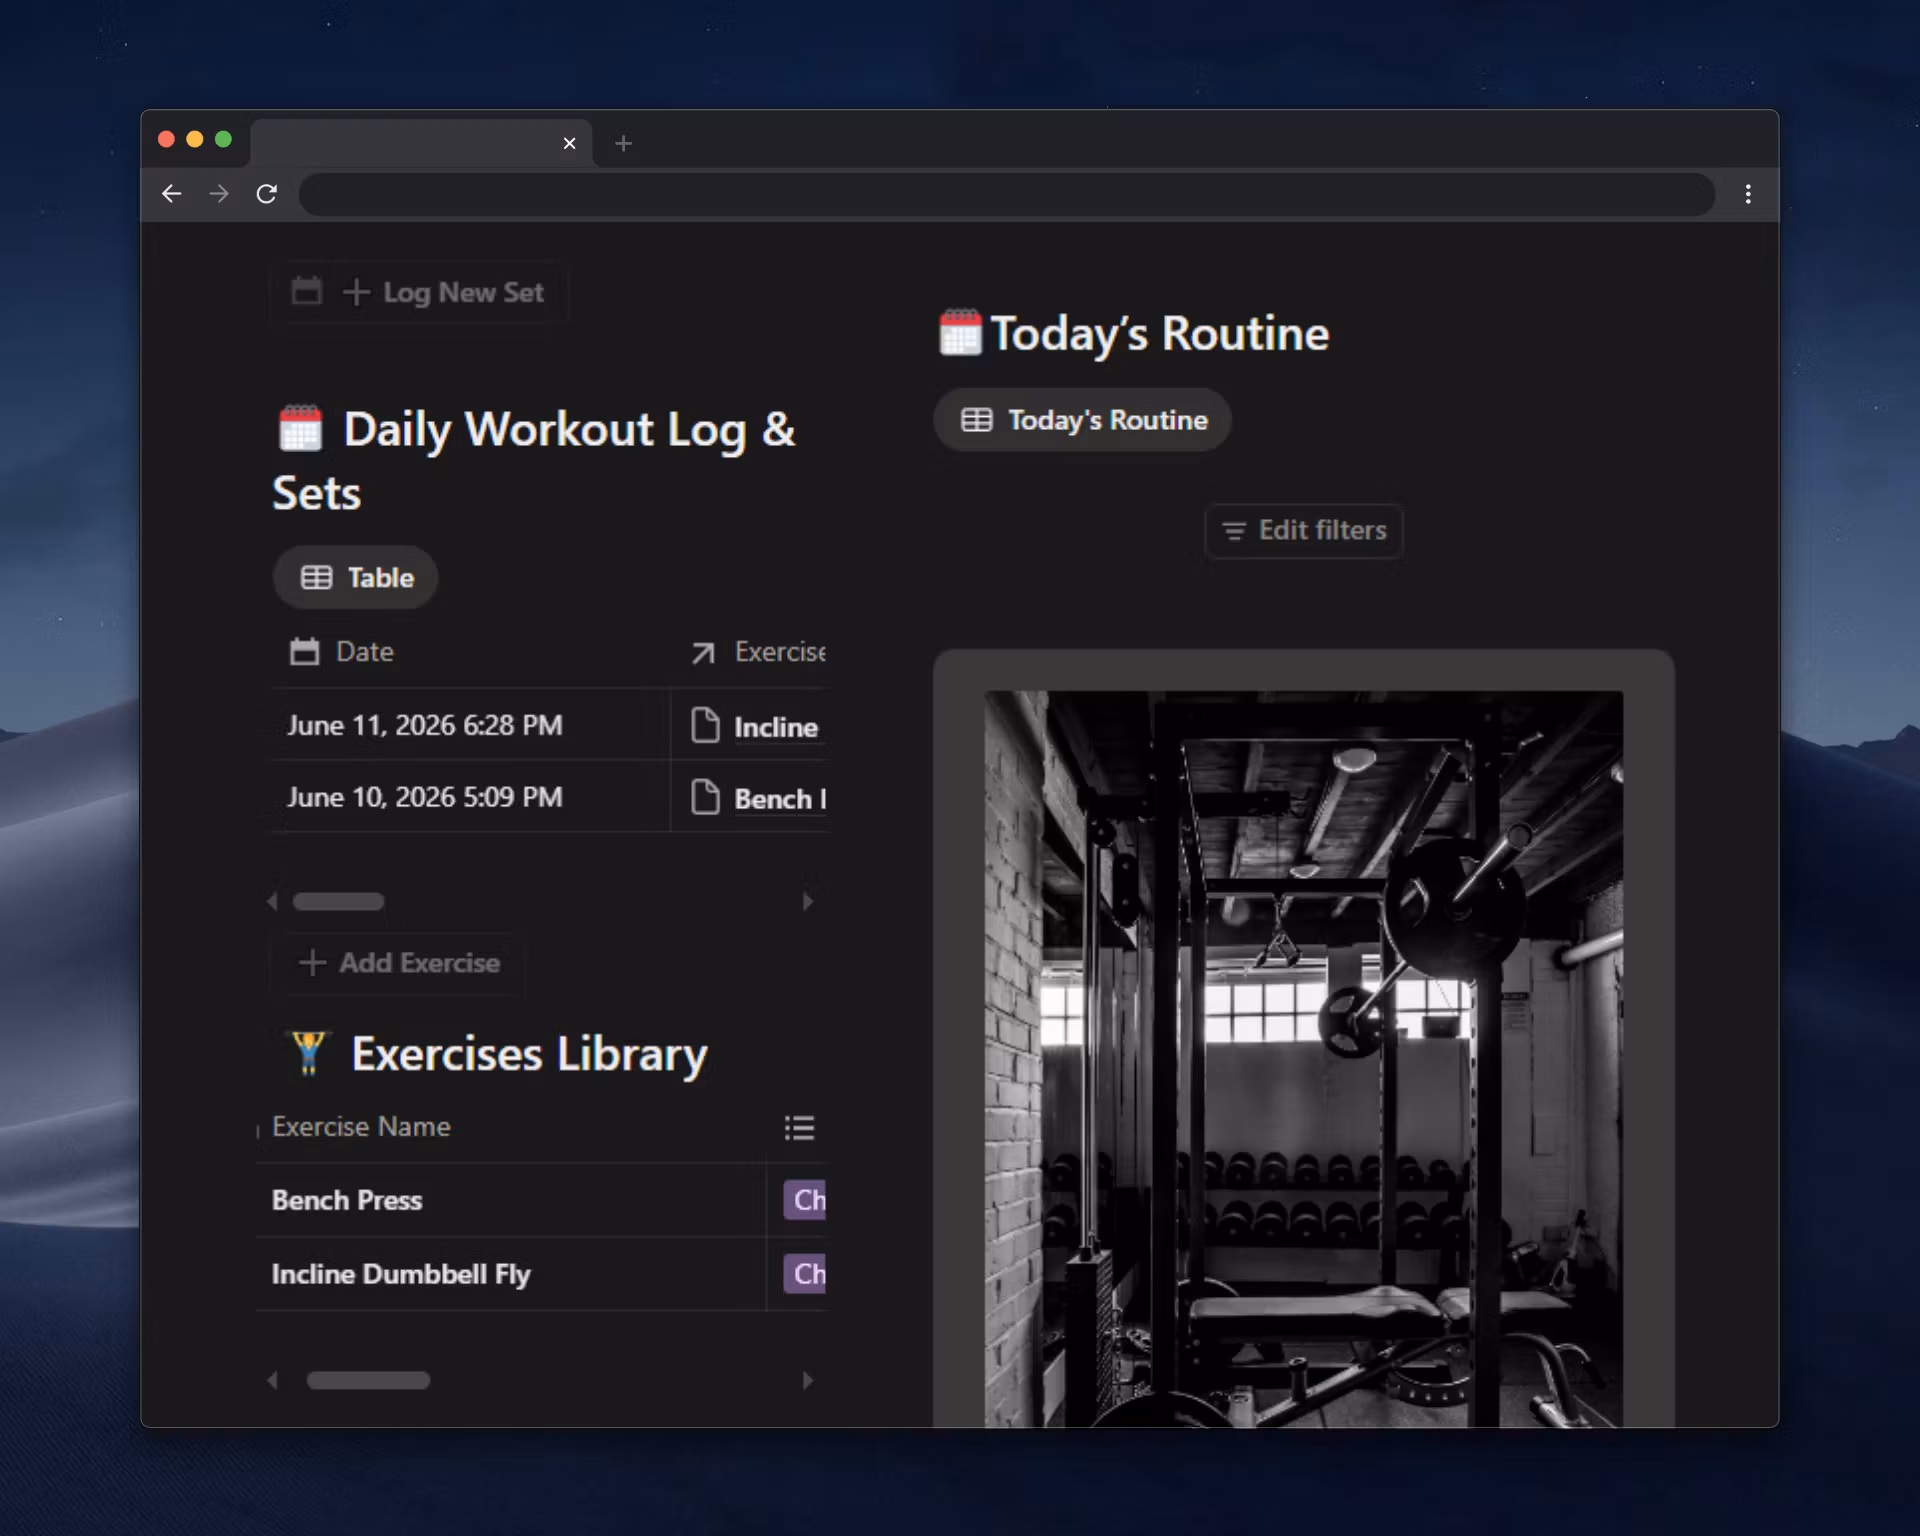Click the page icon beside Bench

pyautogui.click(x=705, y=797)
